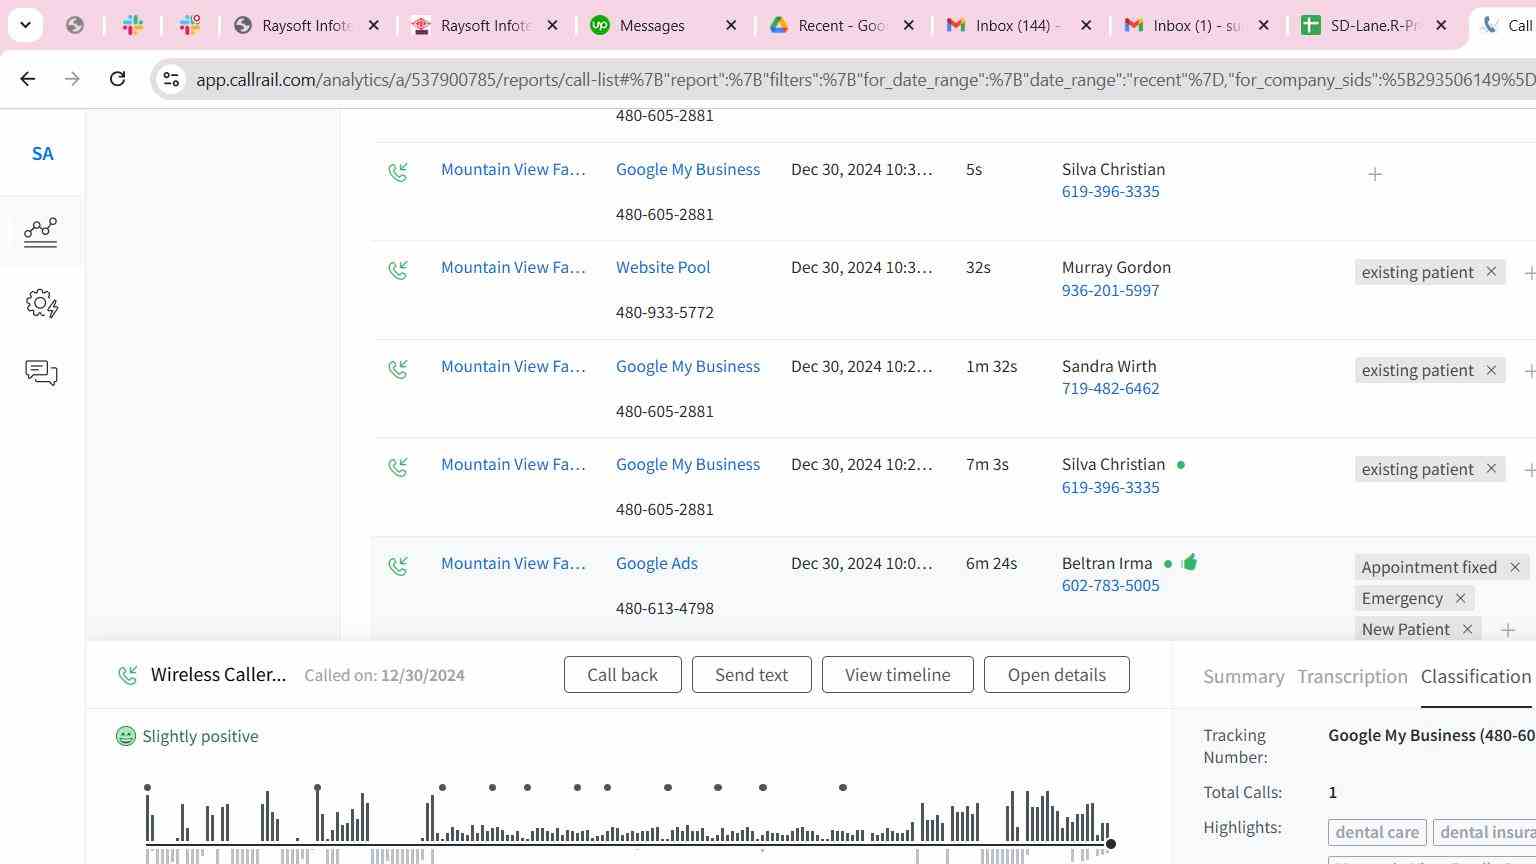Image resolution: width=1536 pixels, height=864 pixels.
Task: Switch to the Transcription panel tab
Action: [1353, 677]
